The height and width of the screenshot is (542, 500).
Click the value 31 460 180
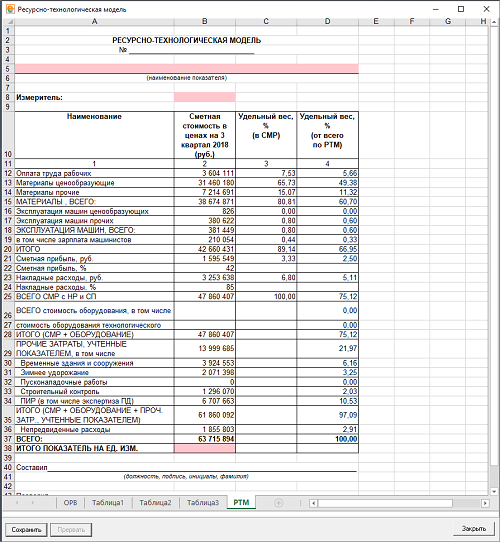click(205, 183)
